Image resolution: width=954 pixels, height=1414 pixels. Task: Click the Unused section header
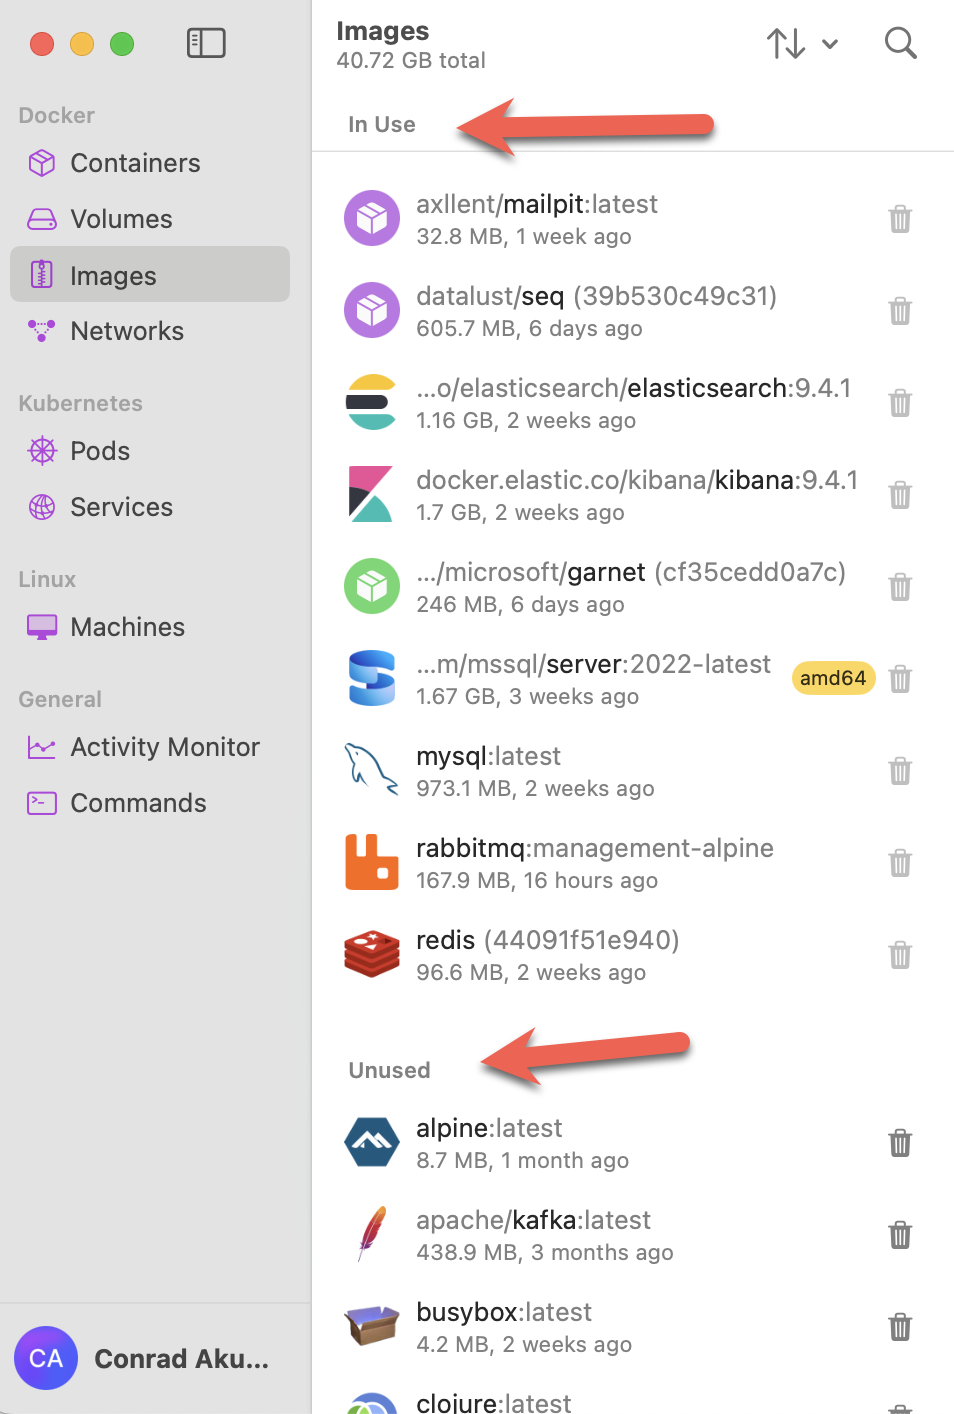pos(389,1070)
